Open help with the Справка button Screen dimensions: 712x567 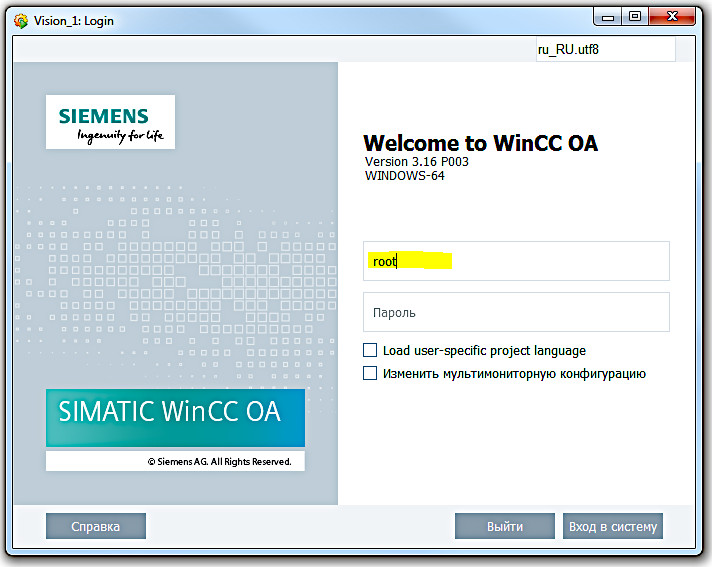tap(96, 526)
